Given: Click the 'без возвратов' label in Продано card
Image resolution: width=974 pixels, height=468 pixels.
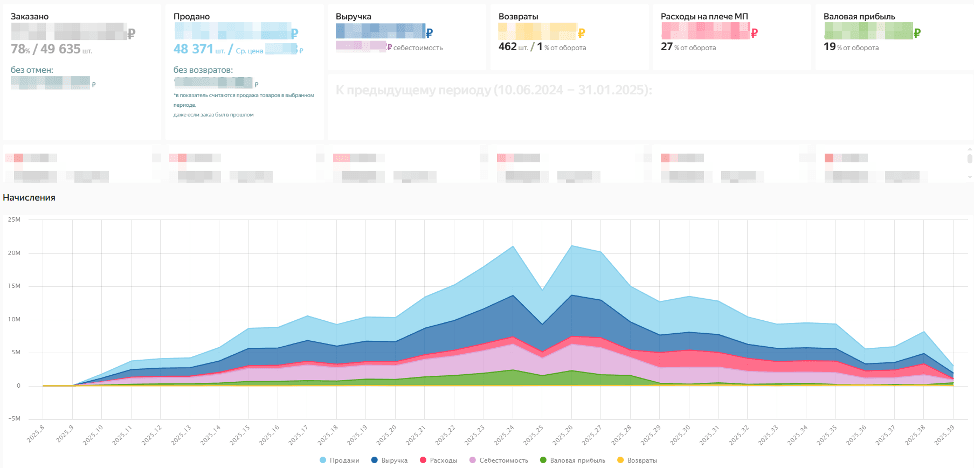Looking at the screenshot, I should point(202,70).
